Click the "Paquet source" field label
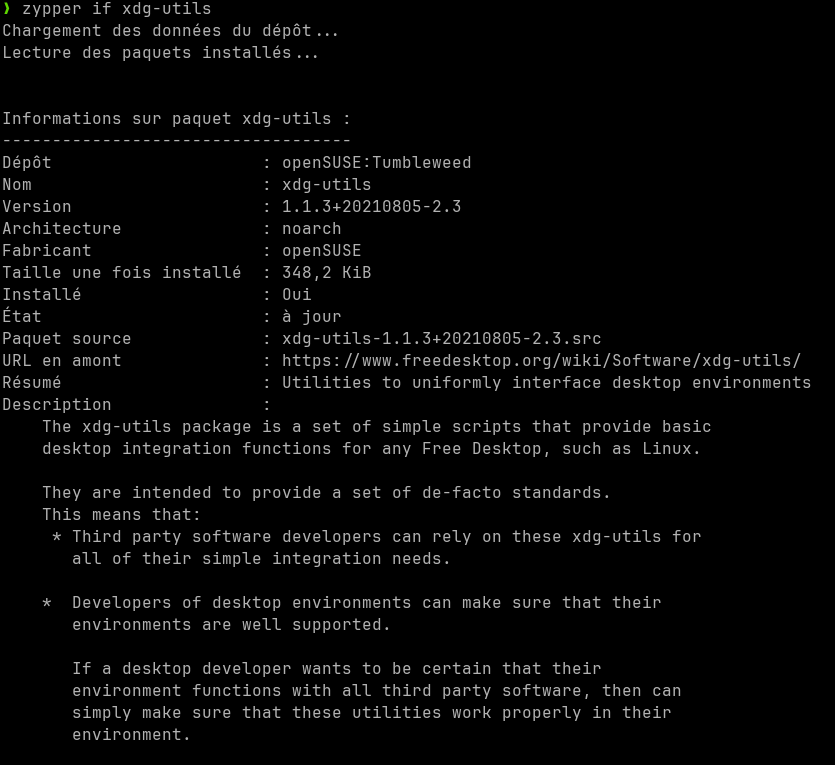 coord(66,339)
